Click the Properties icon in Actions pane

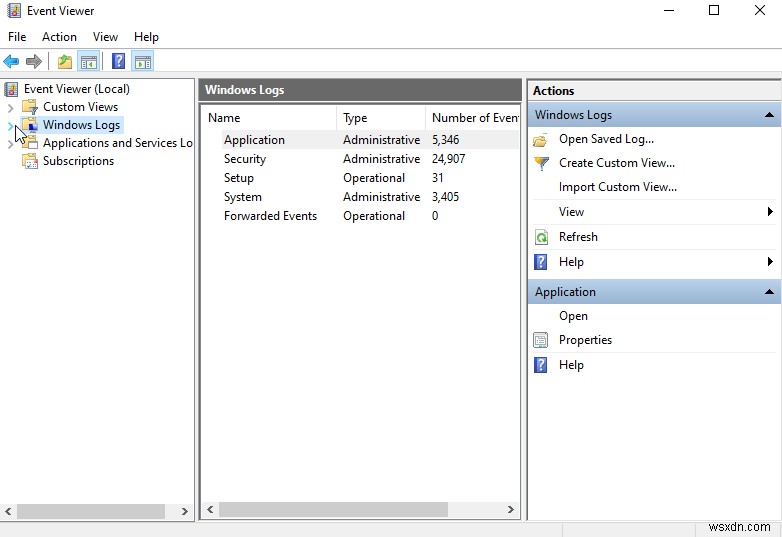541,340
